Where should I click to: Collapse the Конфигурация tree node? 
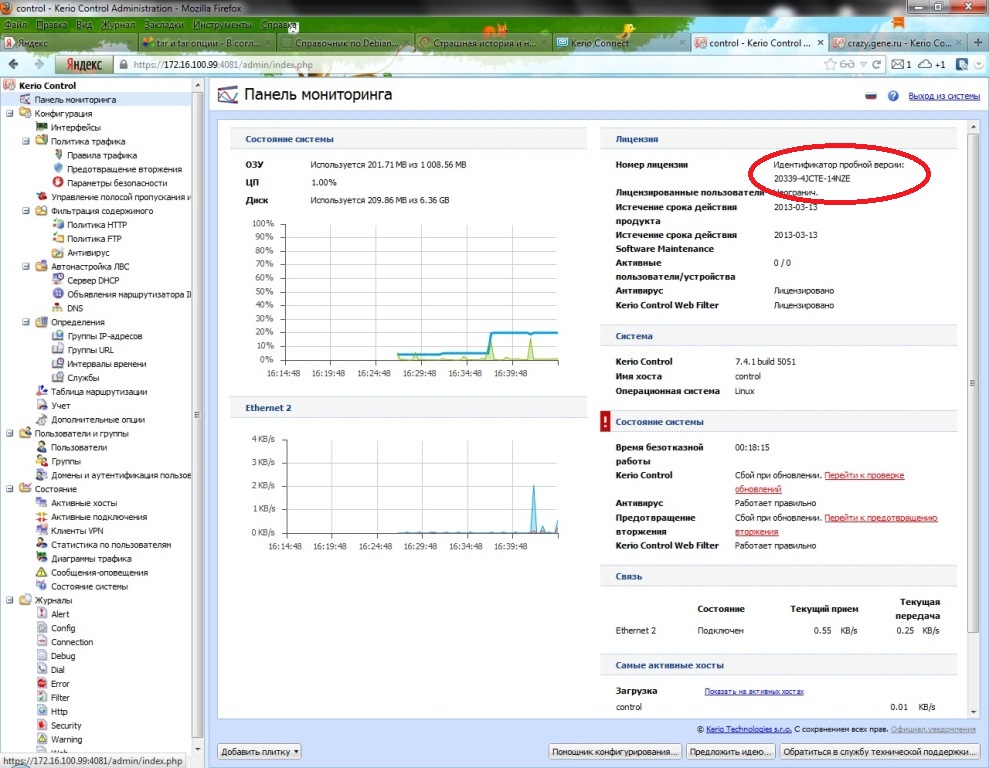tap(10, 114)
